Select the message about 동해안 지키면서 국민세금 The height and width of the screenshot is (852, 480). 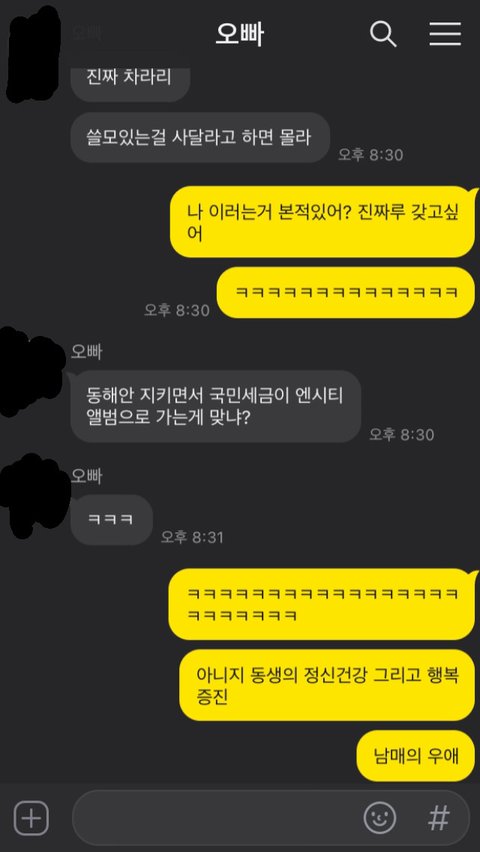[x=216, y=406]
